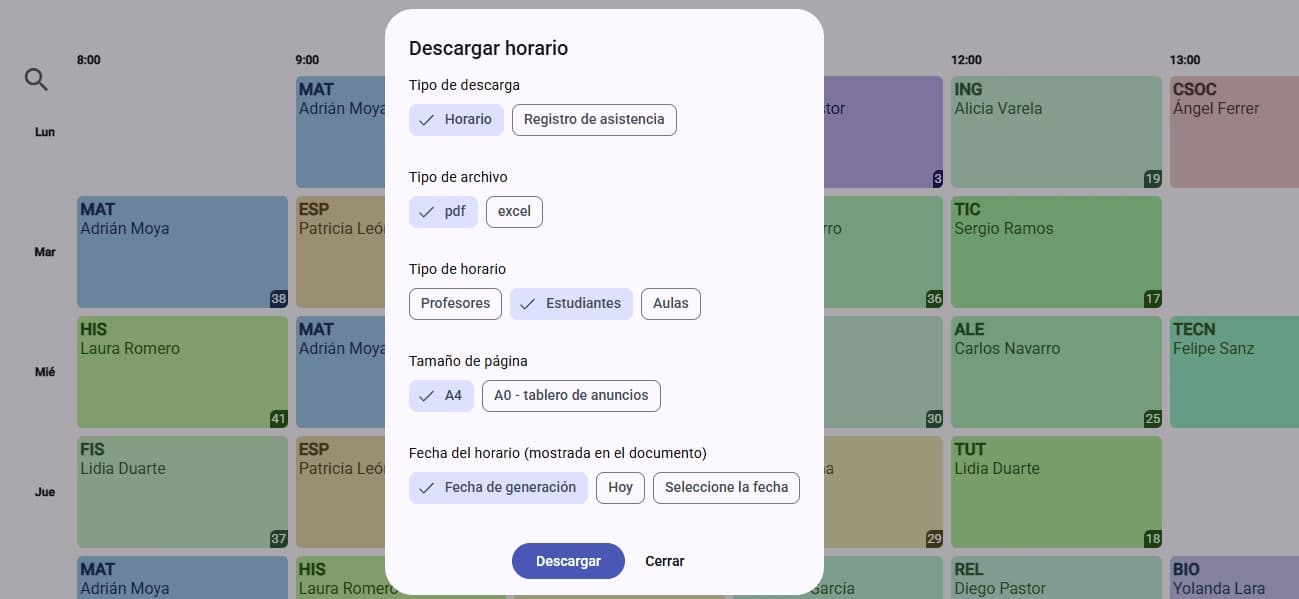Select A4 page size chip

click(x=441, y=396)
